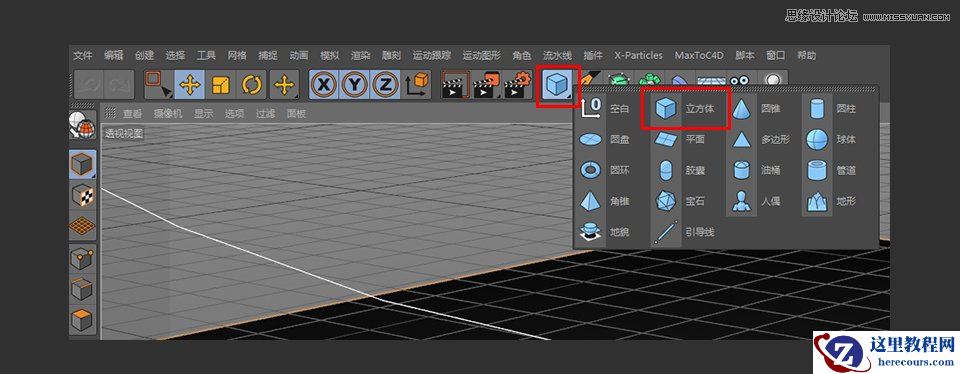The width and height of the screenshot is (960, 374).
Task: Open the Live Selection tool dropdown
Action: click(x=159, y=85)
